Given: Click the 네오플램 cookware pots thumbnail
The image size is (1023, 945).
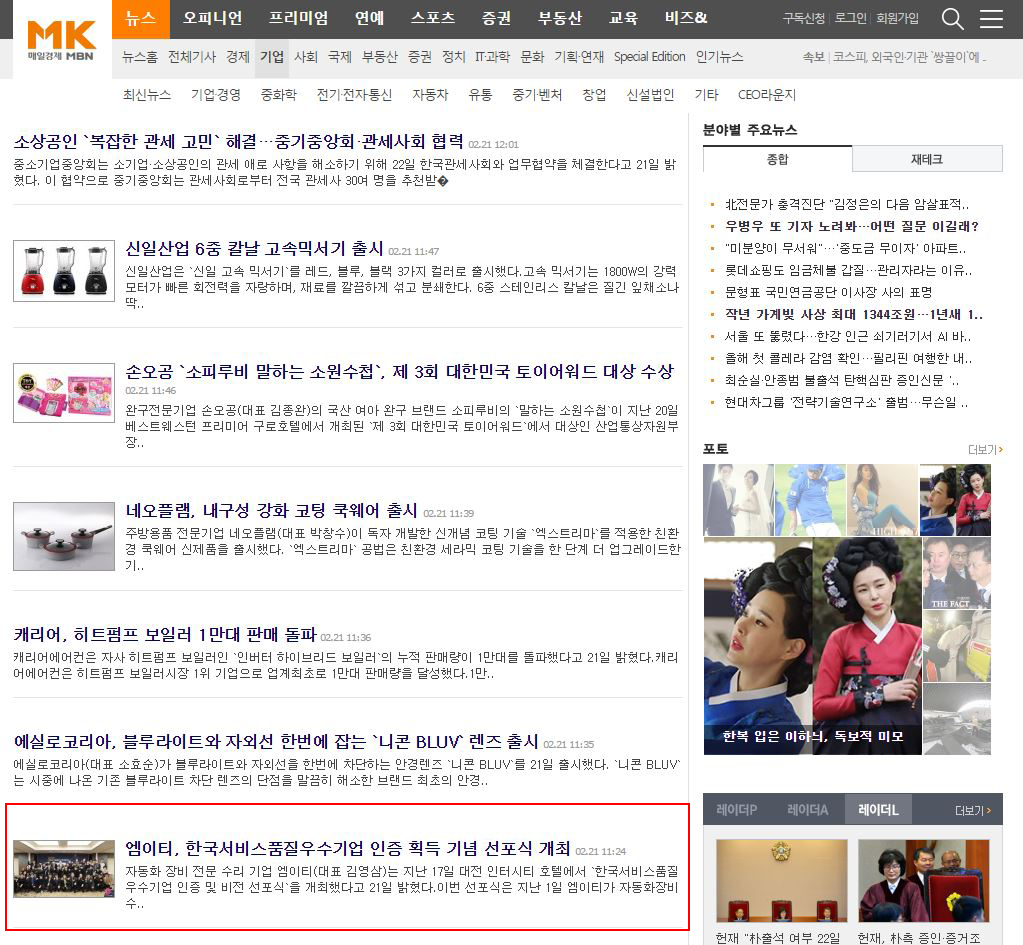Looking at the screenshot, I should (x=64, y=536).
